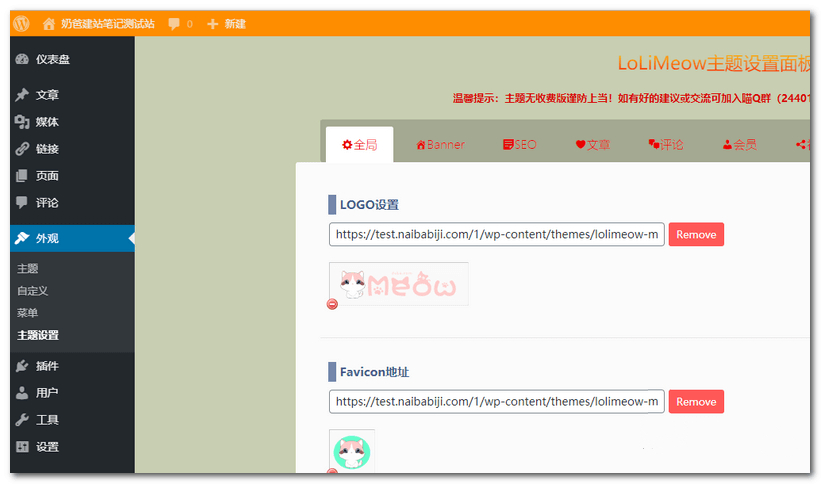Open 页面 pages menu
Screen dimensions: 821x484
click(47, 176)
